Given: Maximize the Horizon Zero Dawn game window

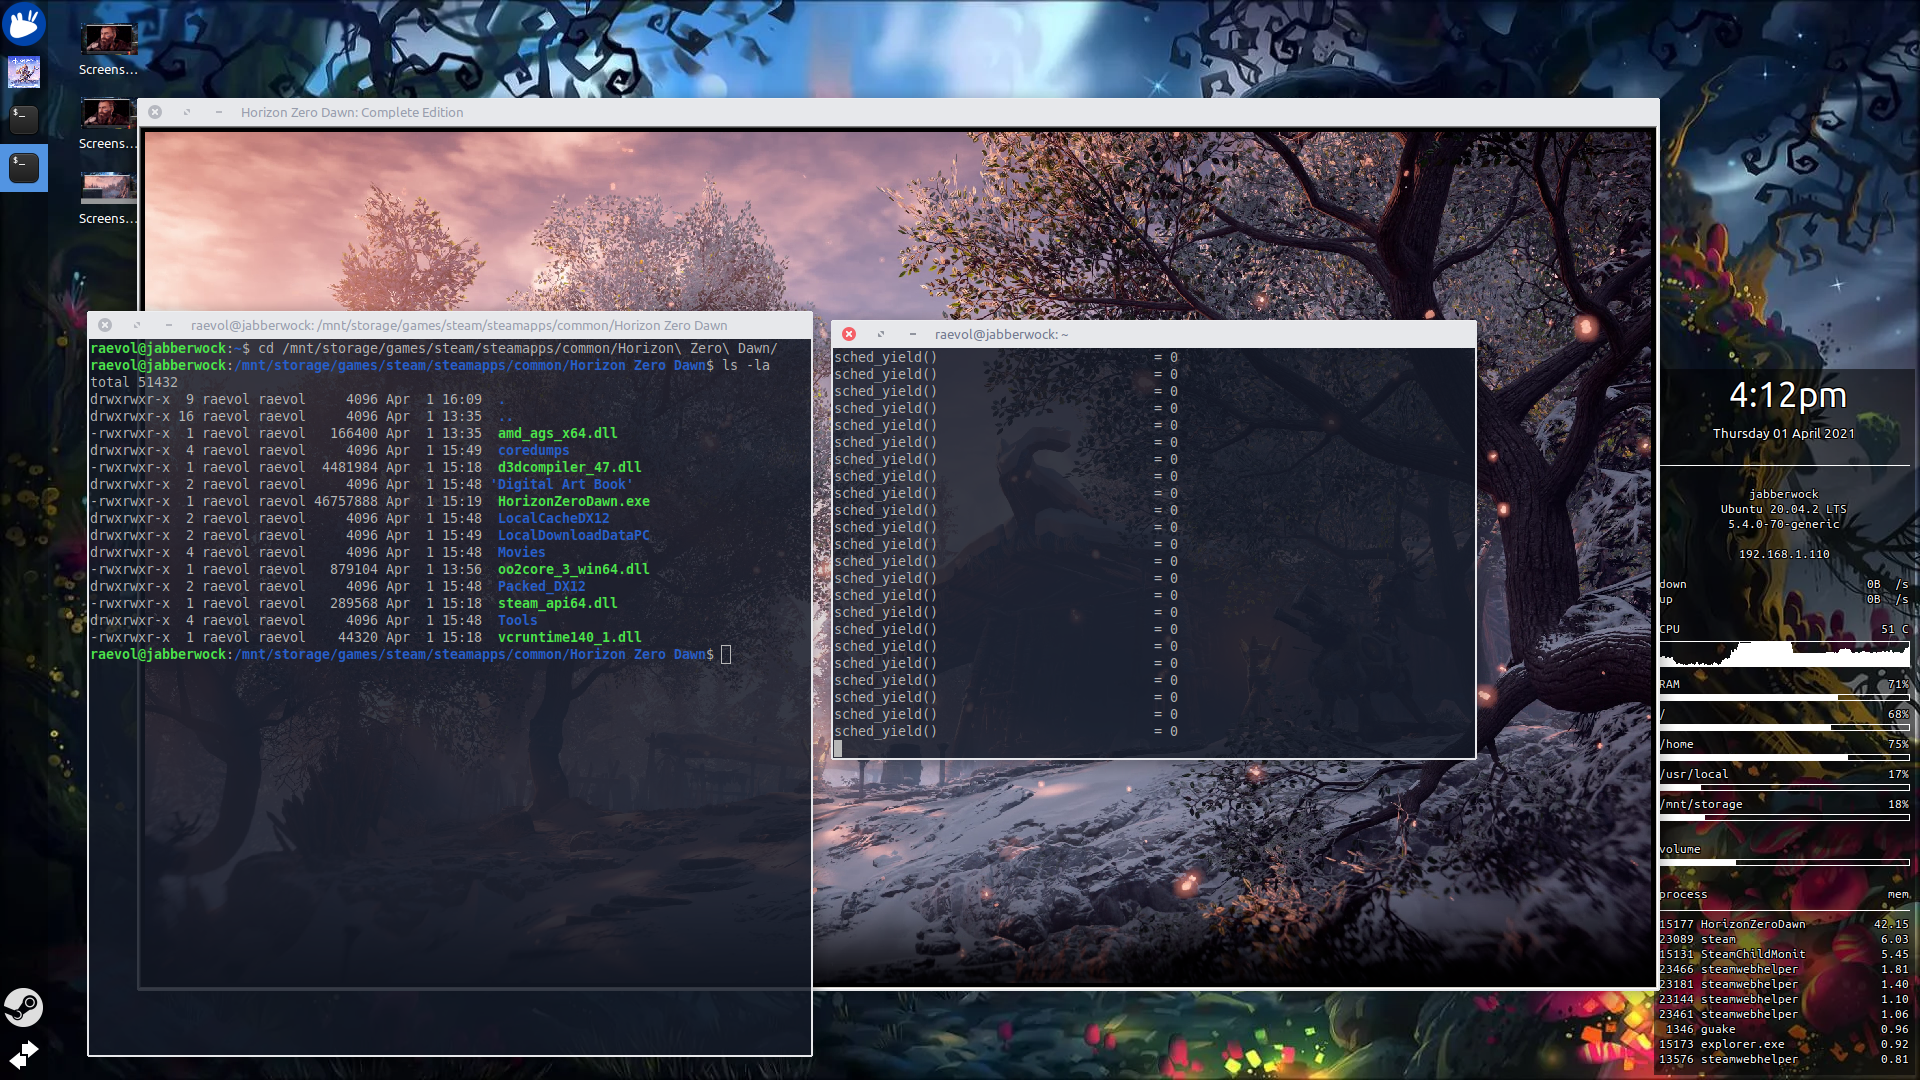Looking at the screenshot, I should click(x=187, y=112).
